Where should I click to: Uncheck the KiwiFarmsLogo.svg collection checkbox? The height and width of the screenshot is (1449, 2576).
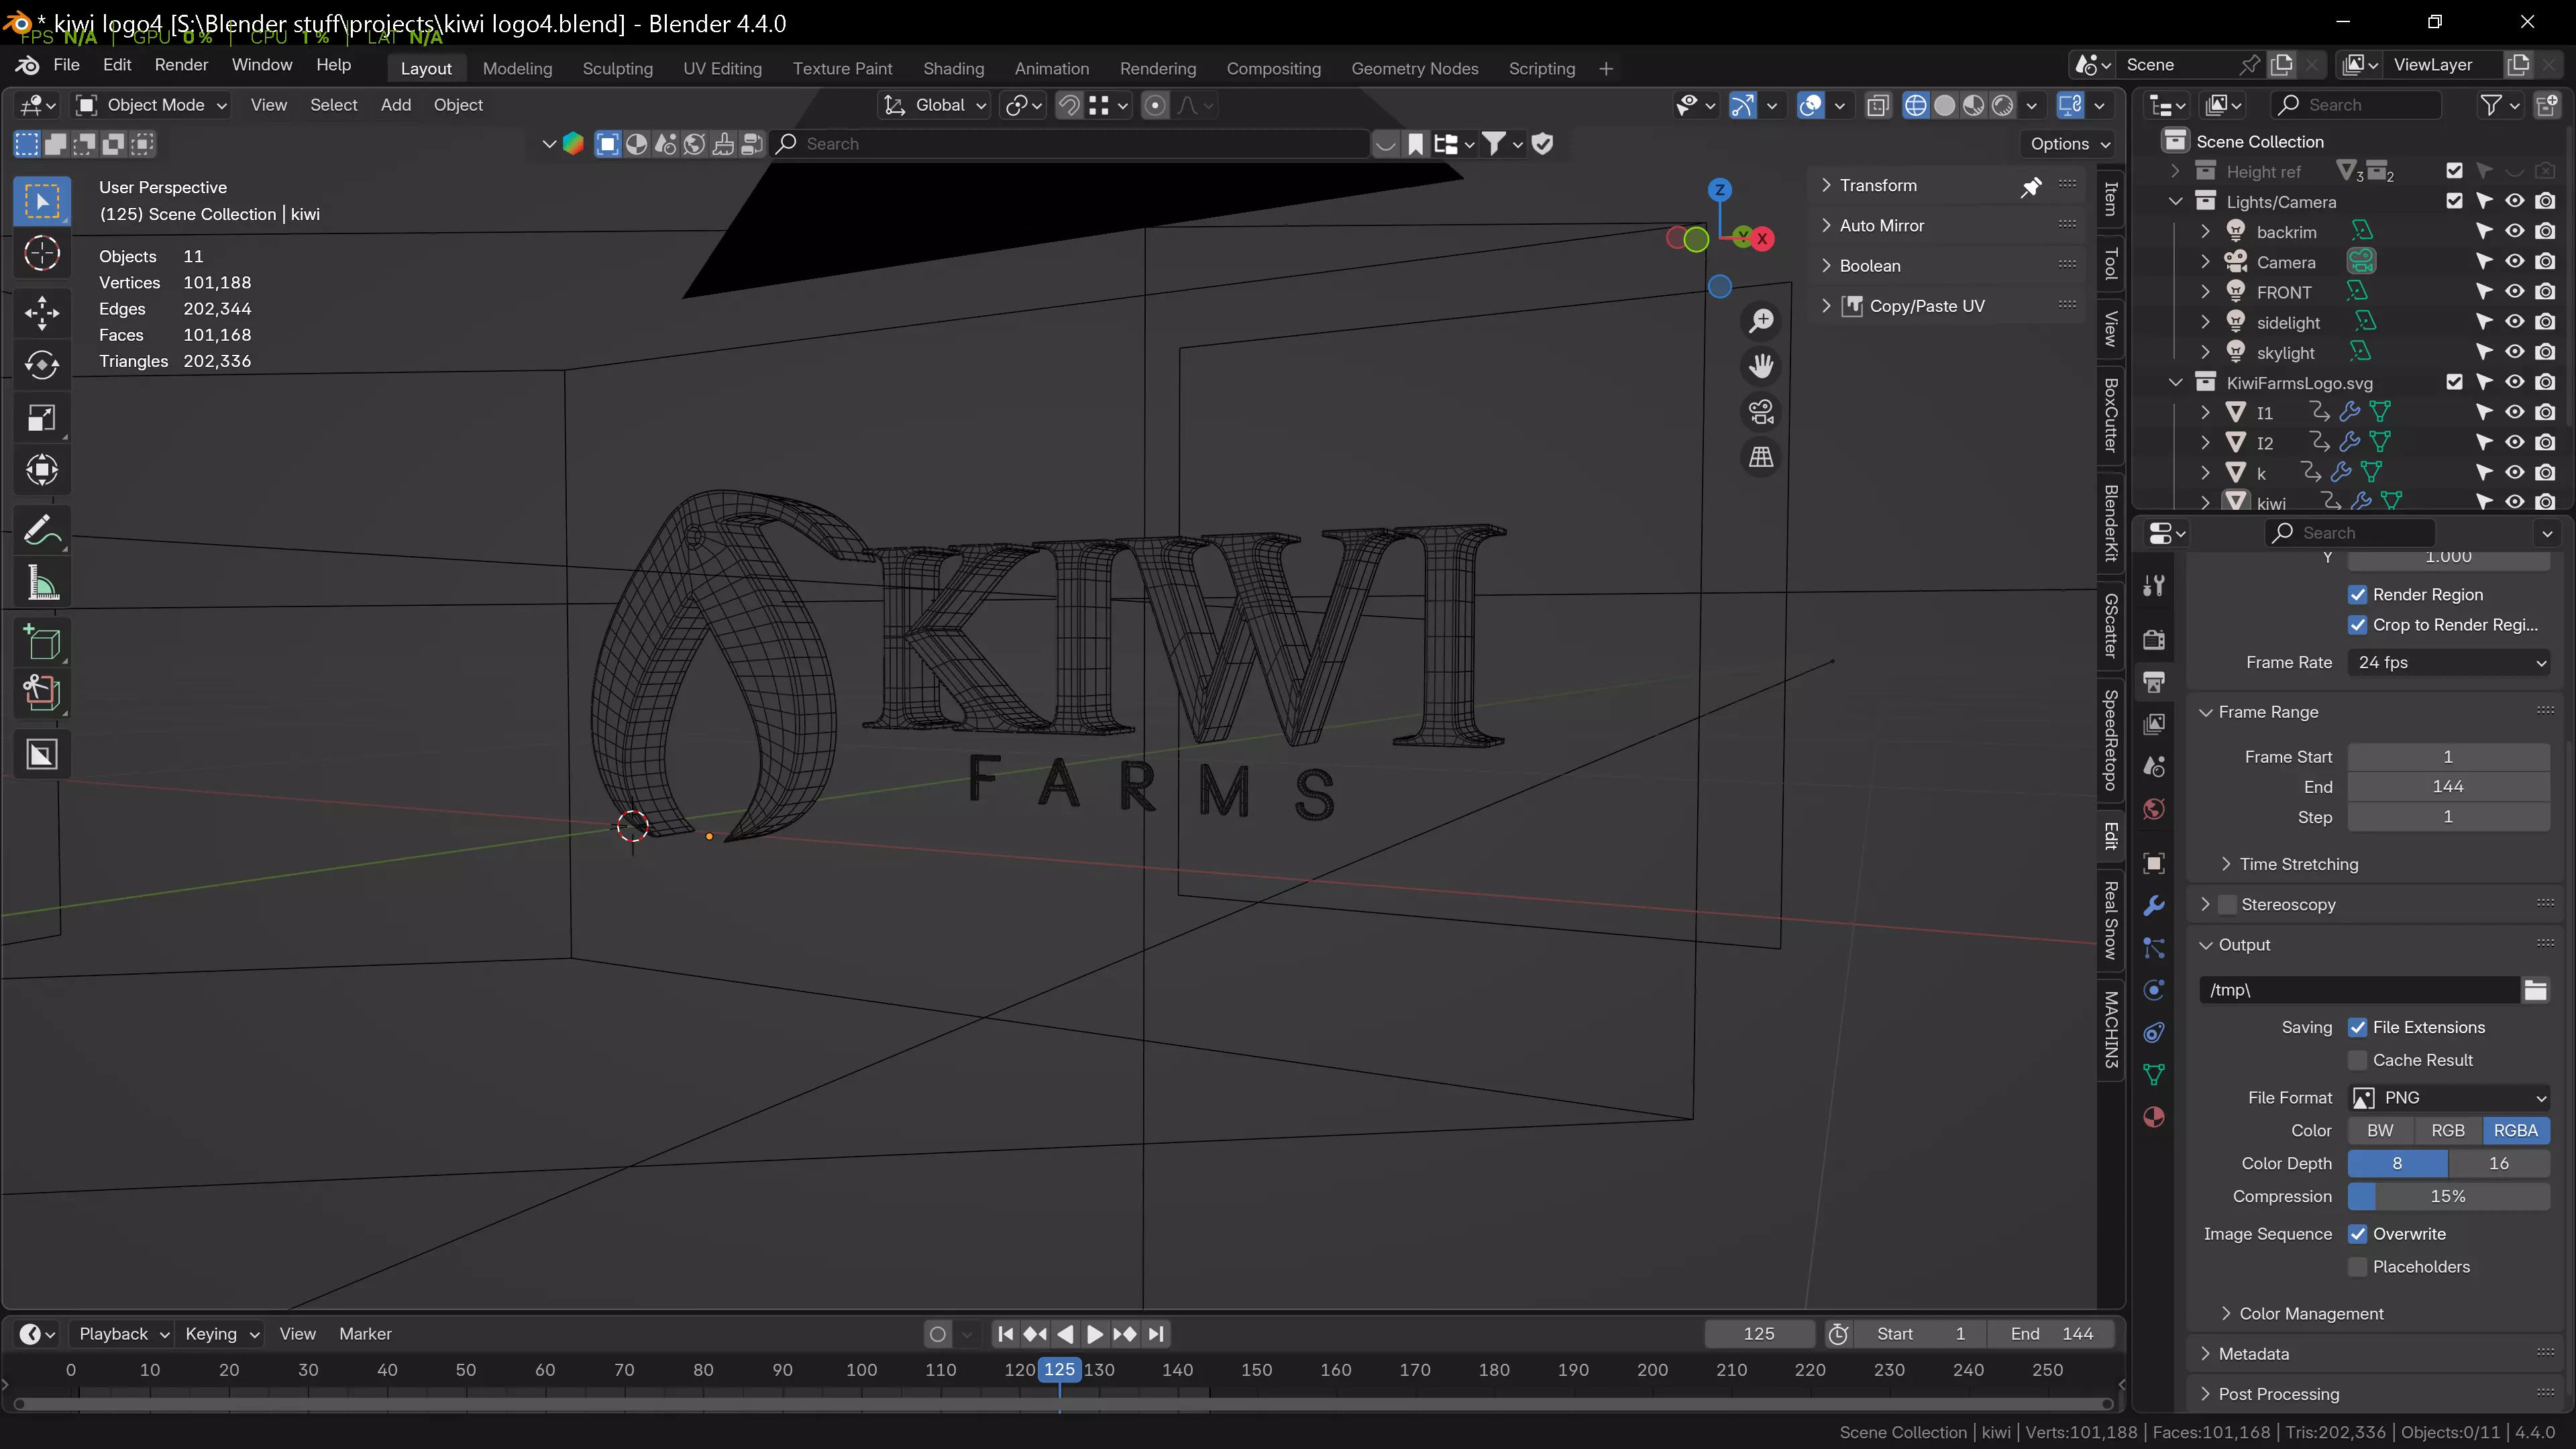click(x=2454, y=382)
